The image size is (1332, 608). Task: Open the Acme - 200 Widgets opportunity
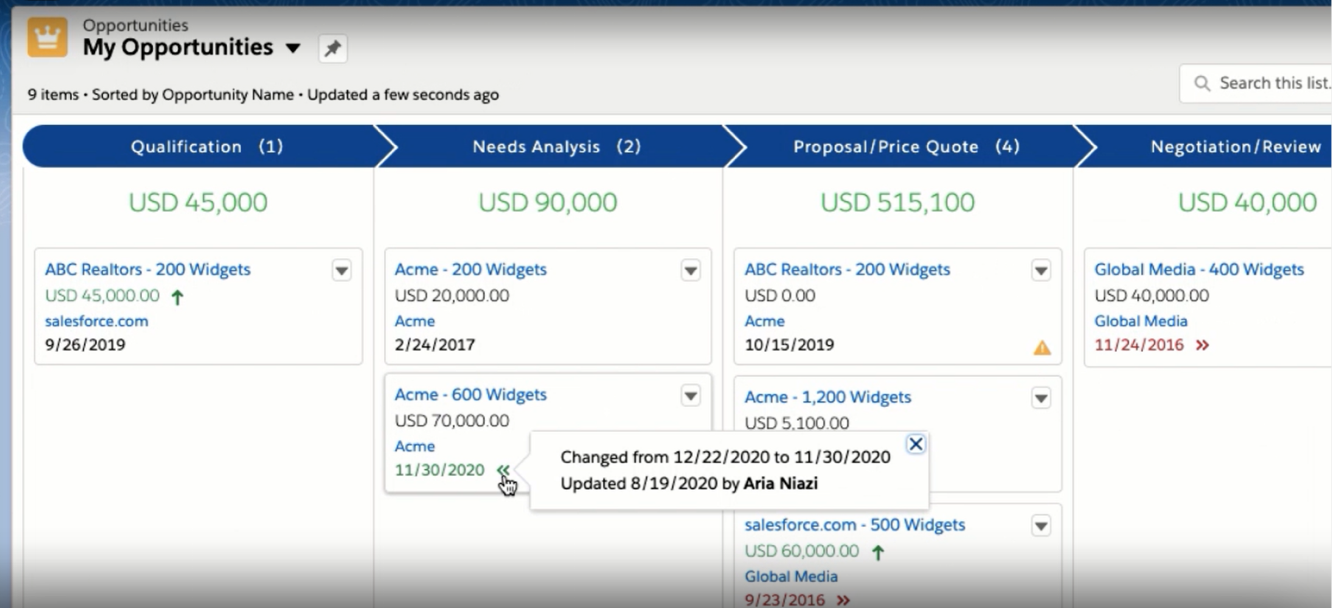pyautogui.click(x=471, y=270)
